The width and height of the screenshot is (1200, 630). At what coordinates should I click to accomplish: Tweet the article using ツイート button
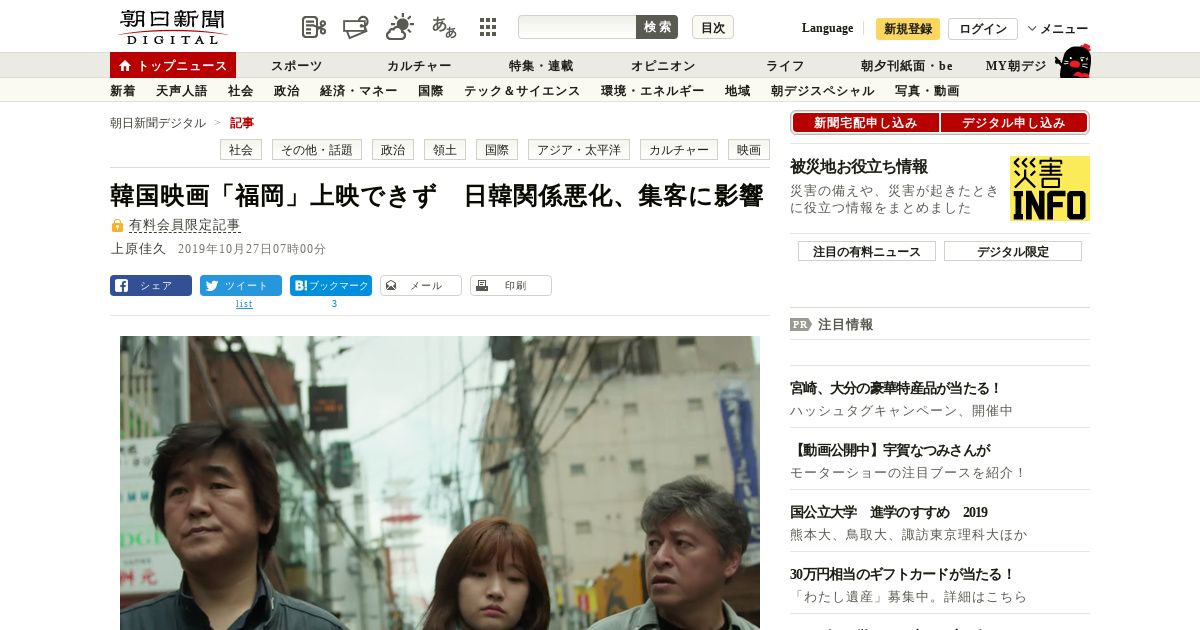(241, 285)
